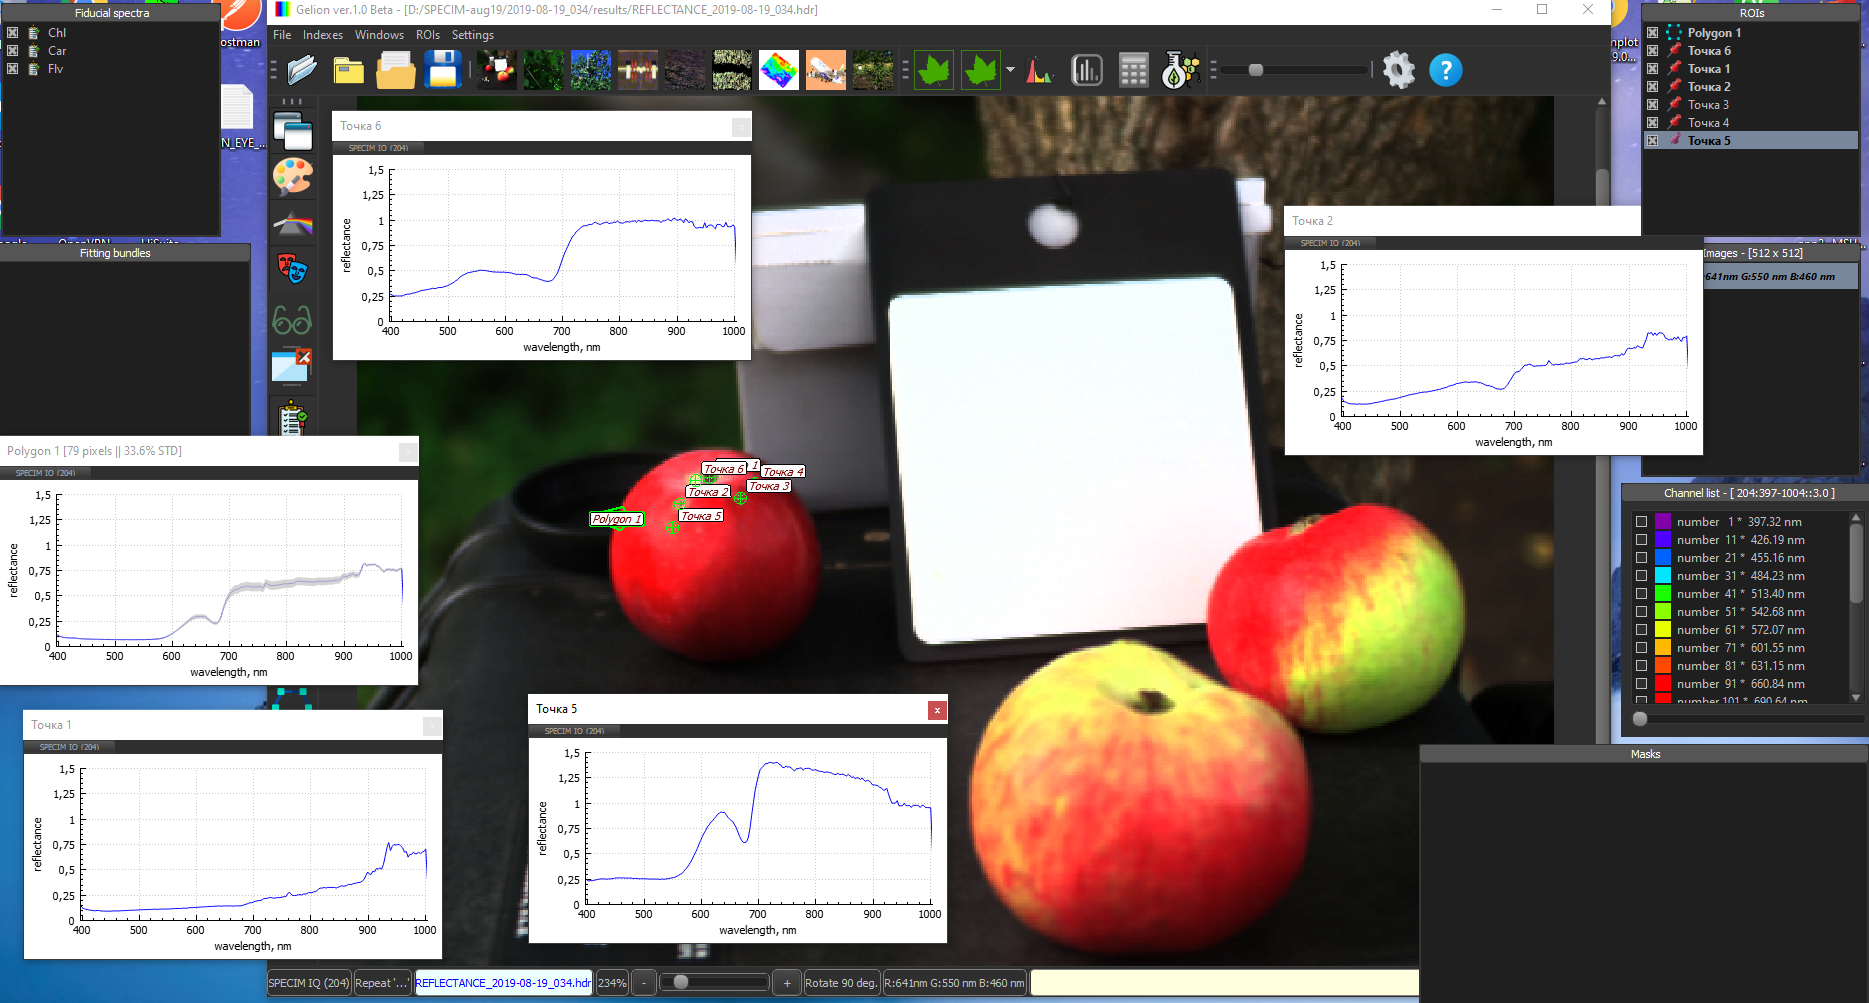1869x1003 pixels.
Task: Open the Indexes menu
Action: 323,35
